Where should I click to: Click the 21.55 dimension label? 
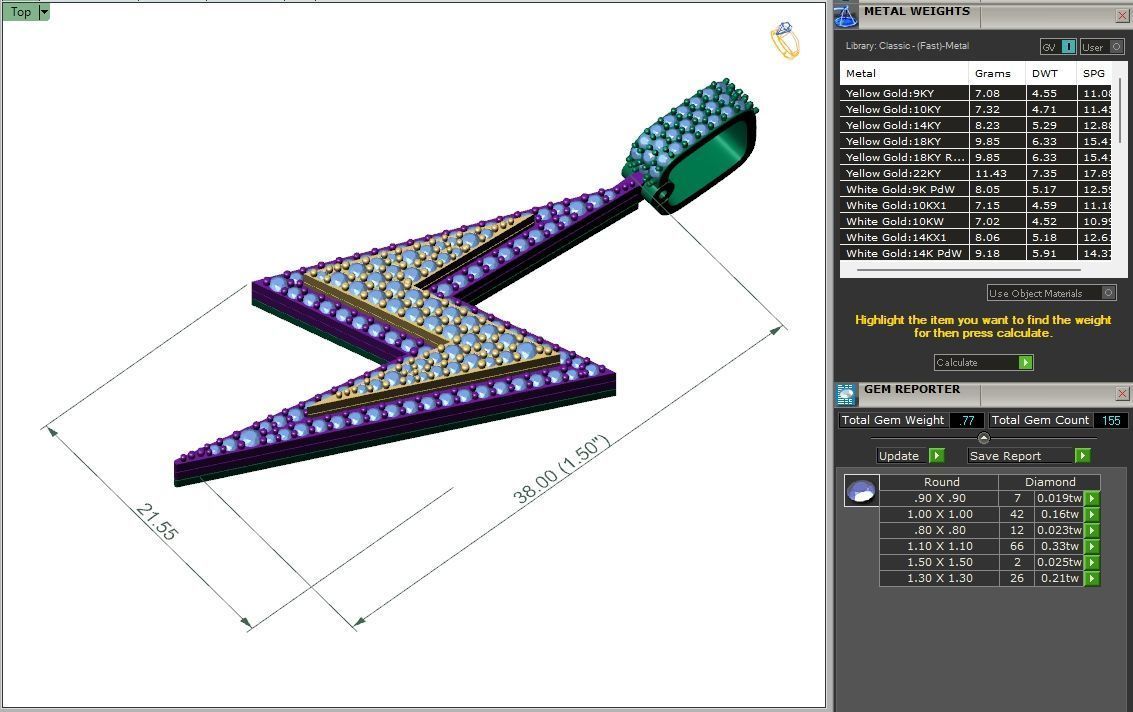click(157, 522)
